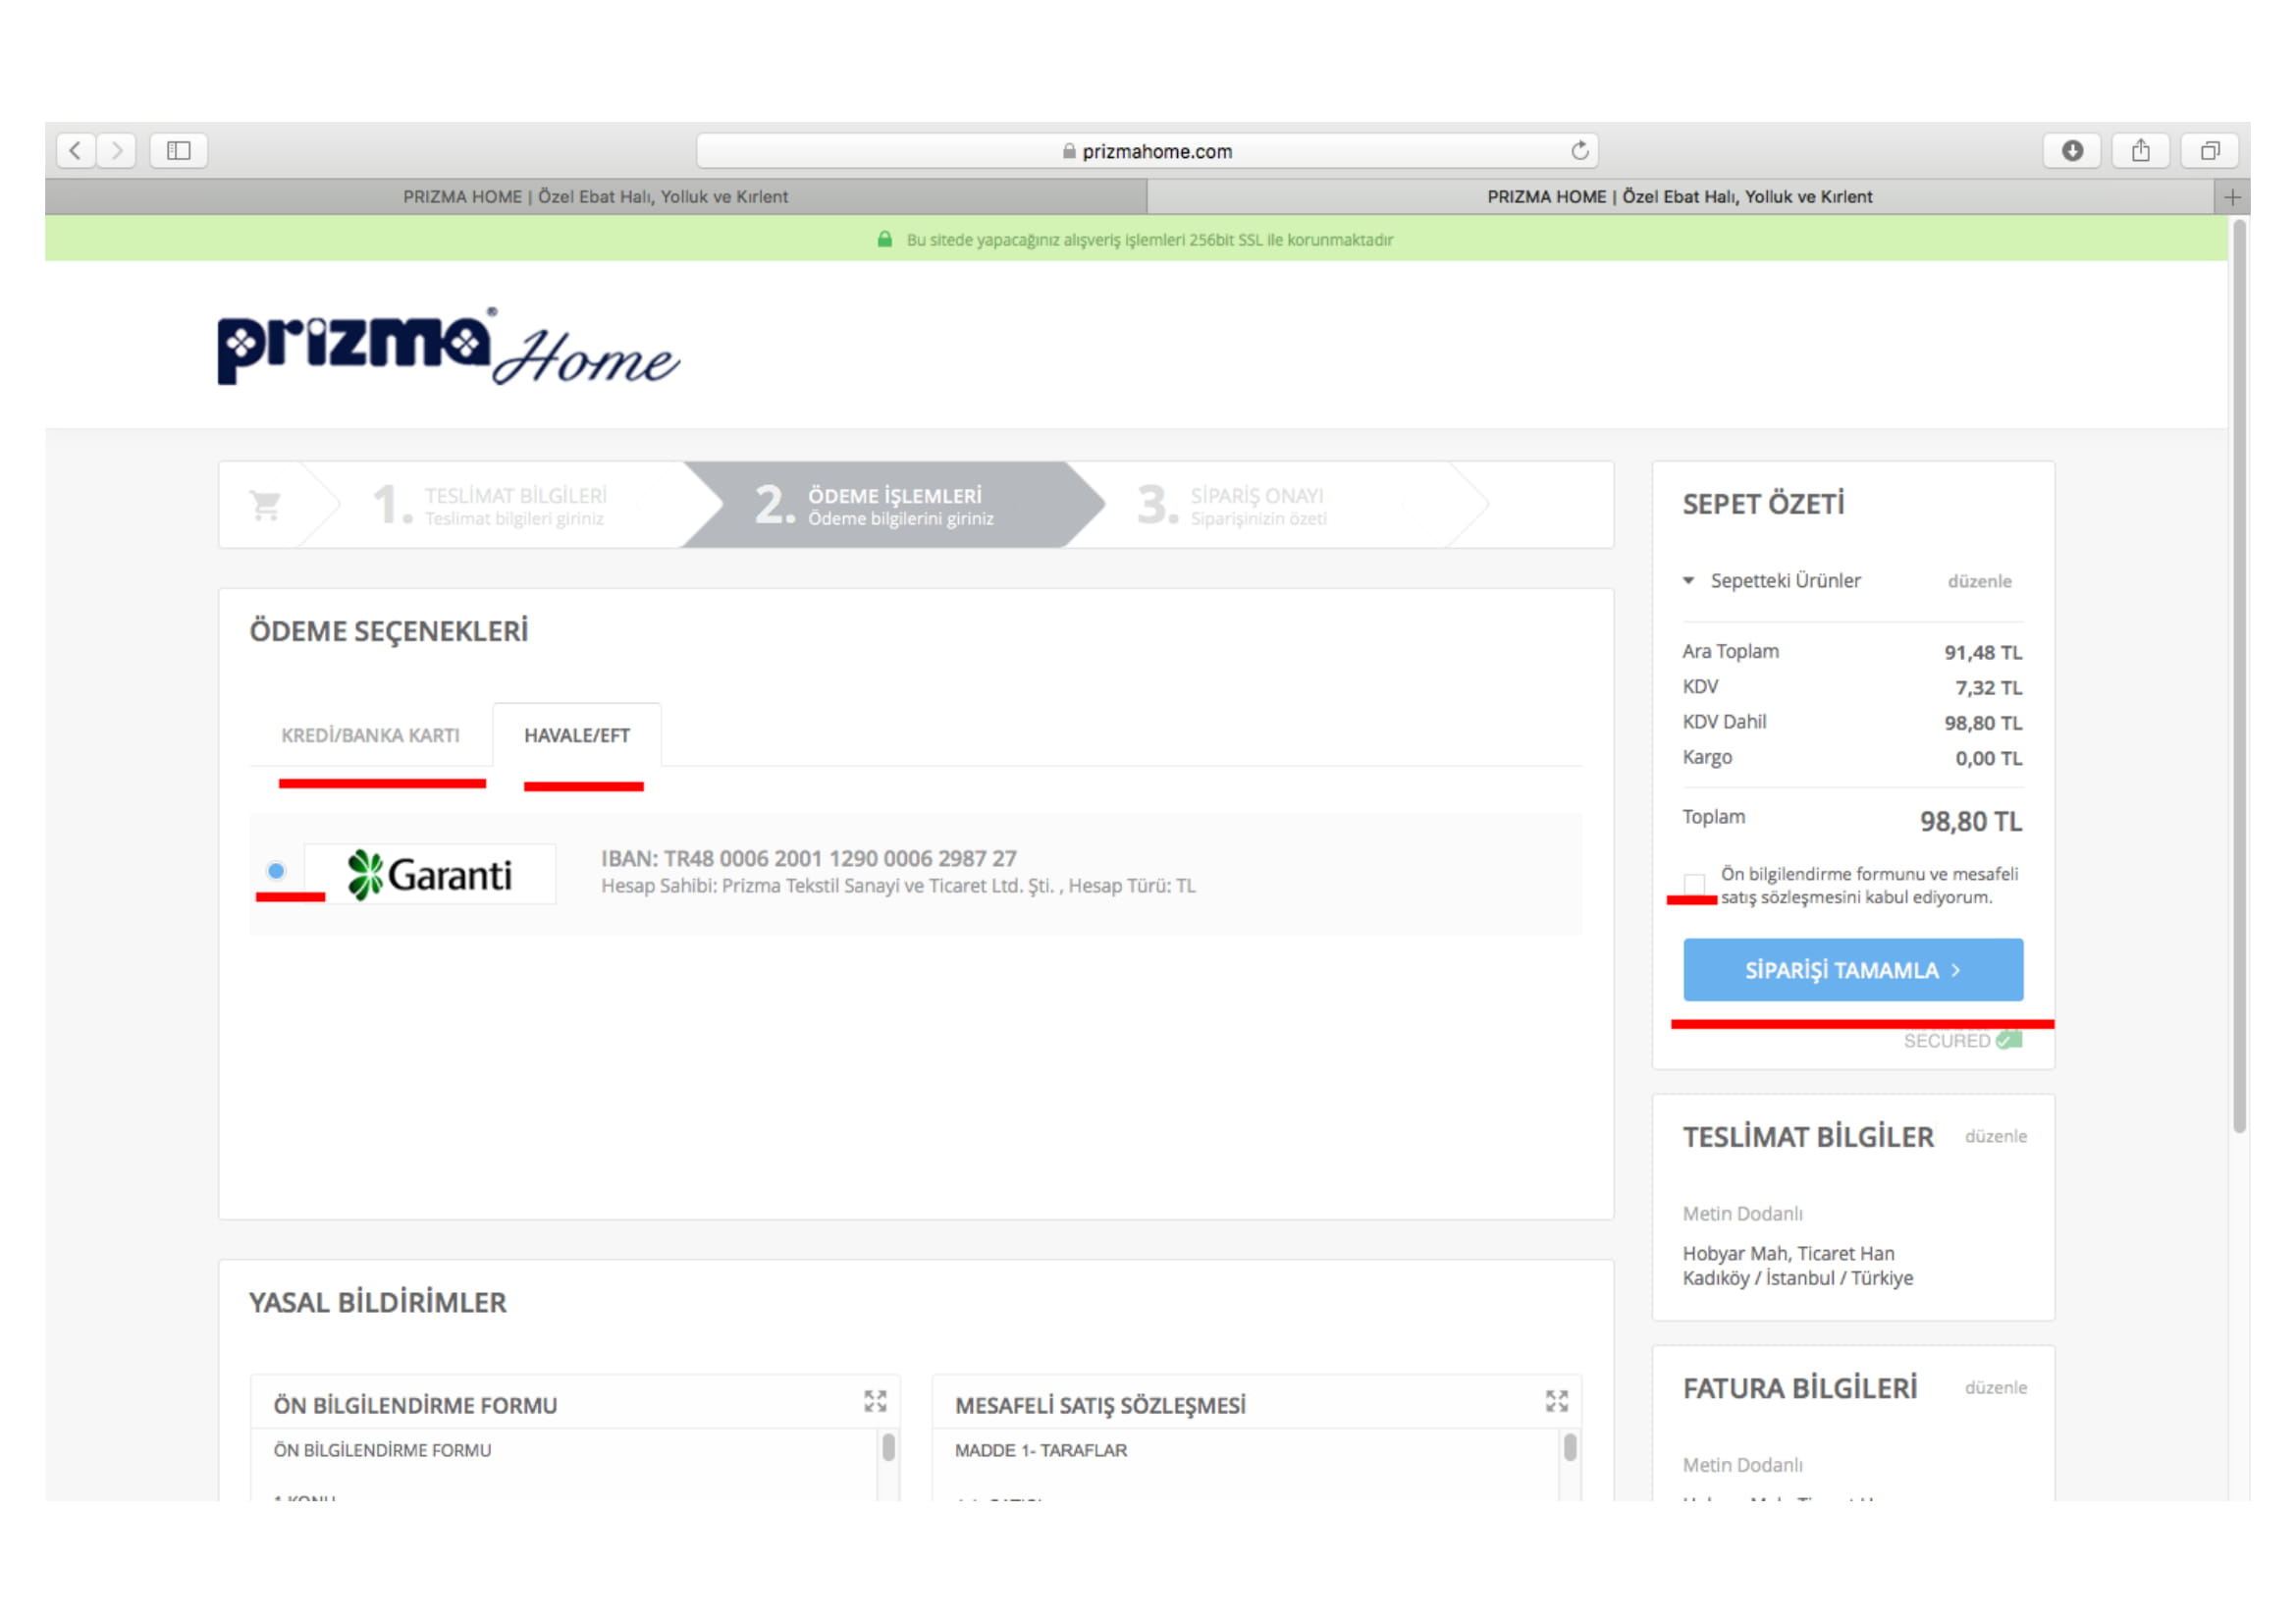
Task: Click the SİPARİŞİ TAMAMLA button
Action: [x=1854, y=970]
